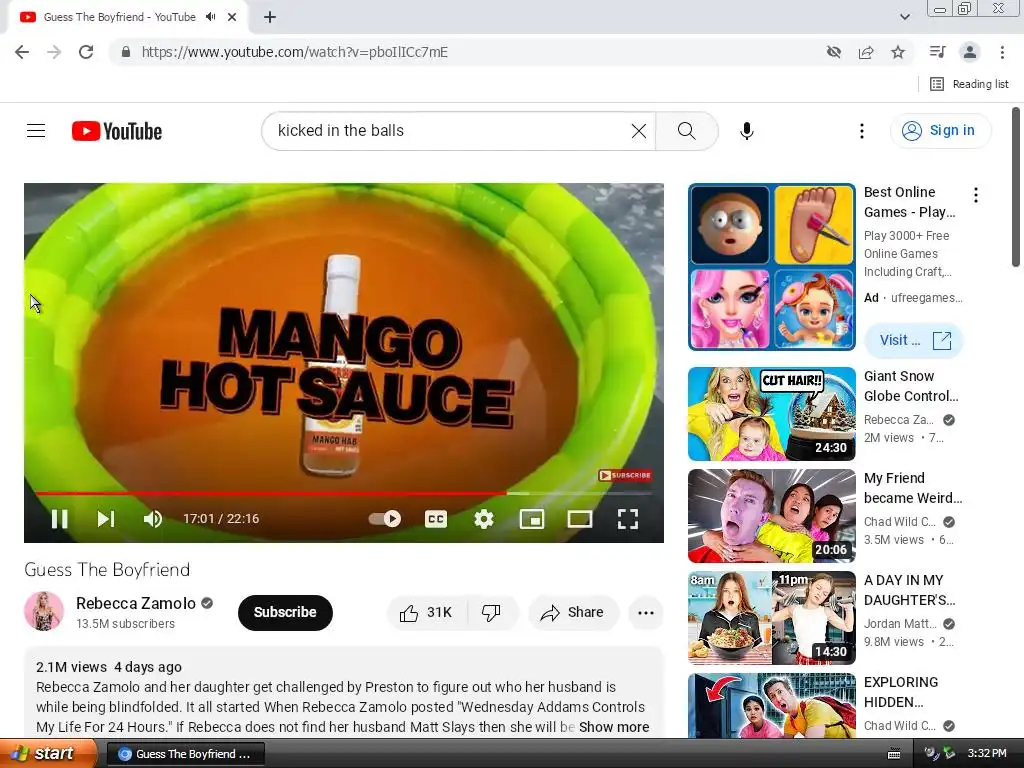The width and height of the screenshot is (1024, 768).
Task: Open YouTube settings three-dot menu
Action: tap(861, 131)
